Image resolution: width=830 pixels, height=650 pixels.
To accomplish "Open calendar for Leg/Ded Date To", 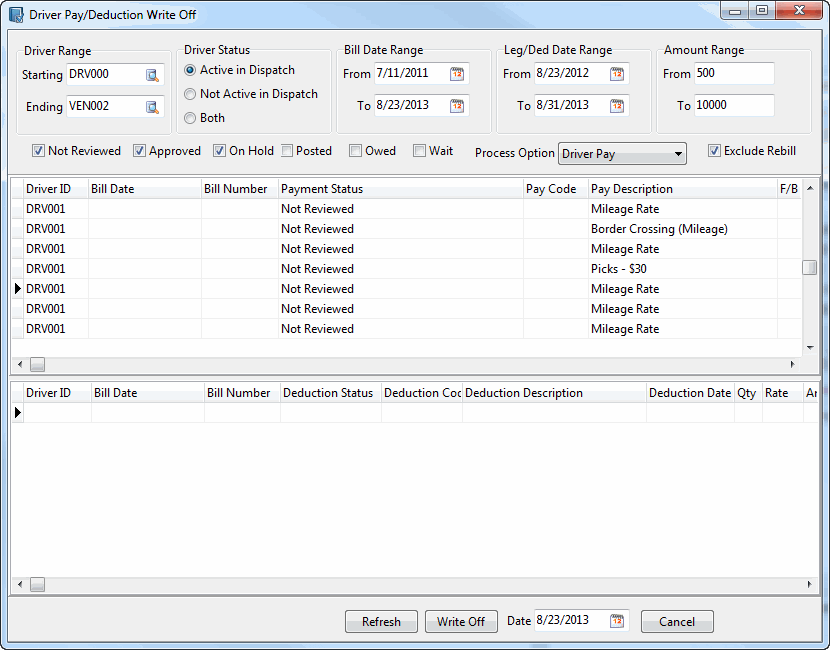I will coord(617,106).
